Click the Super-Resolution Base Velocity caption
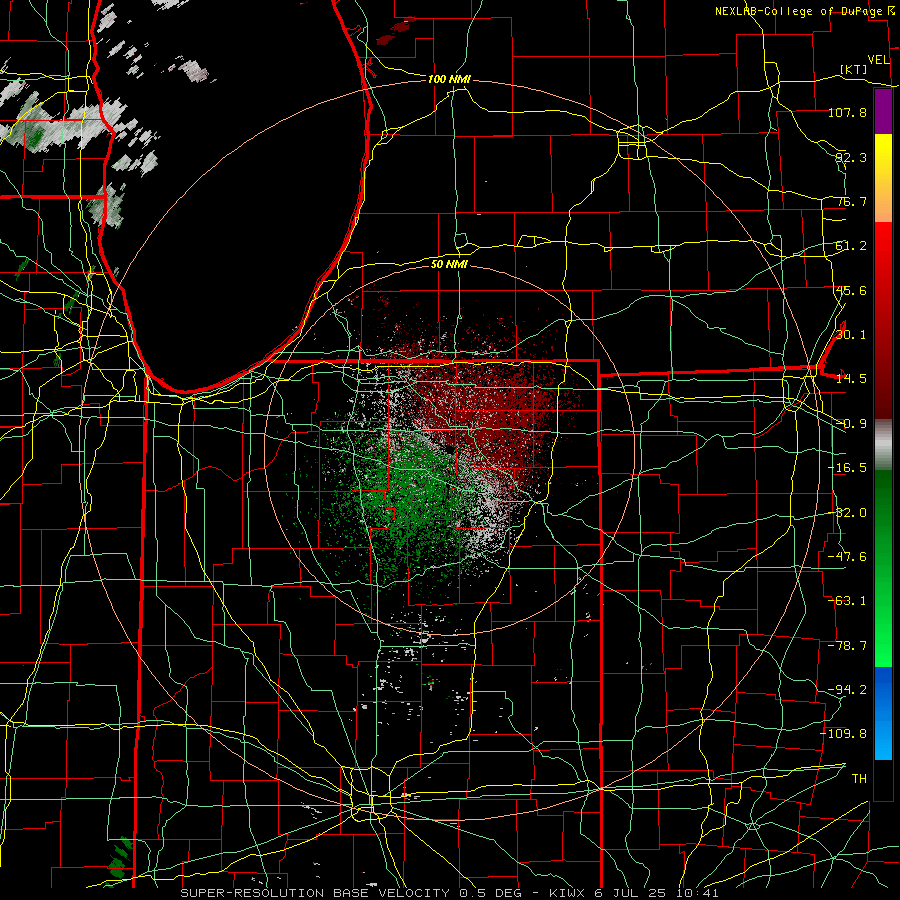This screenshot has width=900, height=900. [x=449, y=893]
